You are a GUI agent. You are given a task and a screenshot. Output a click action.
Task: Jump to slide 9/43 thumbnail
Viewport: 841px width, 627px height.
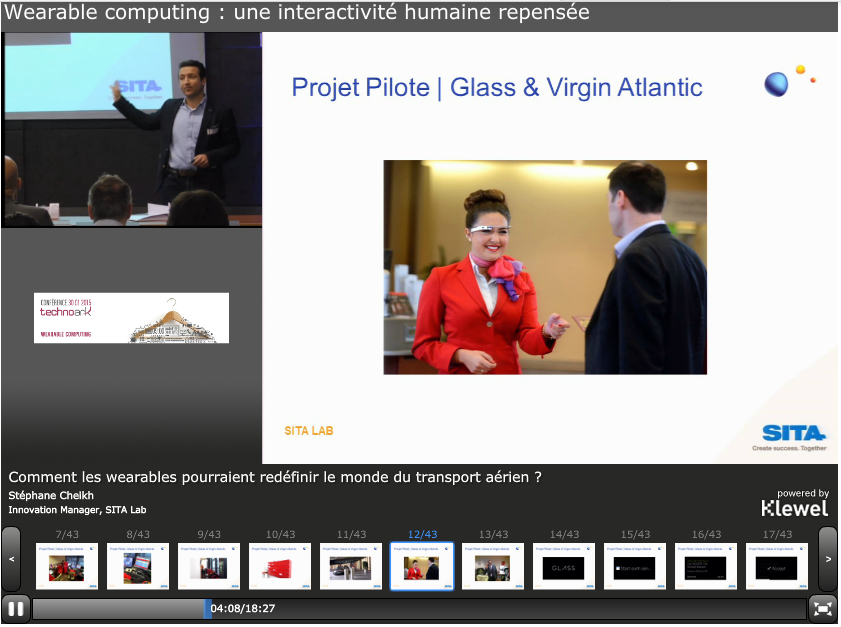(209, 566)
